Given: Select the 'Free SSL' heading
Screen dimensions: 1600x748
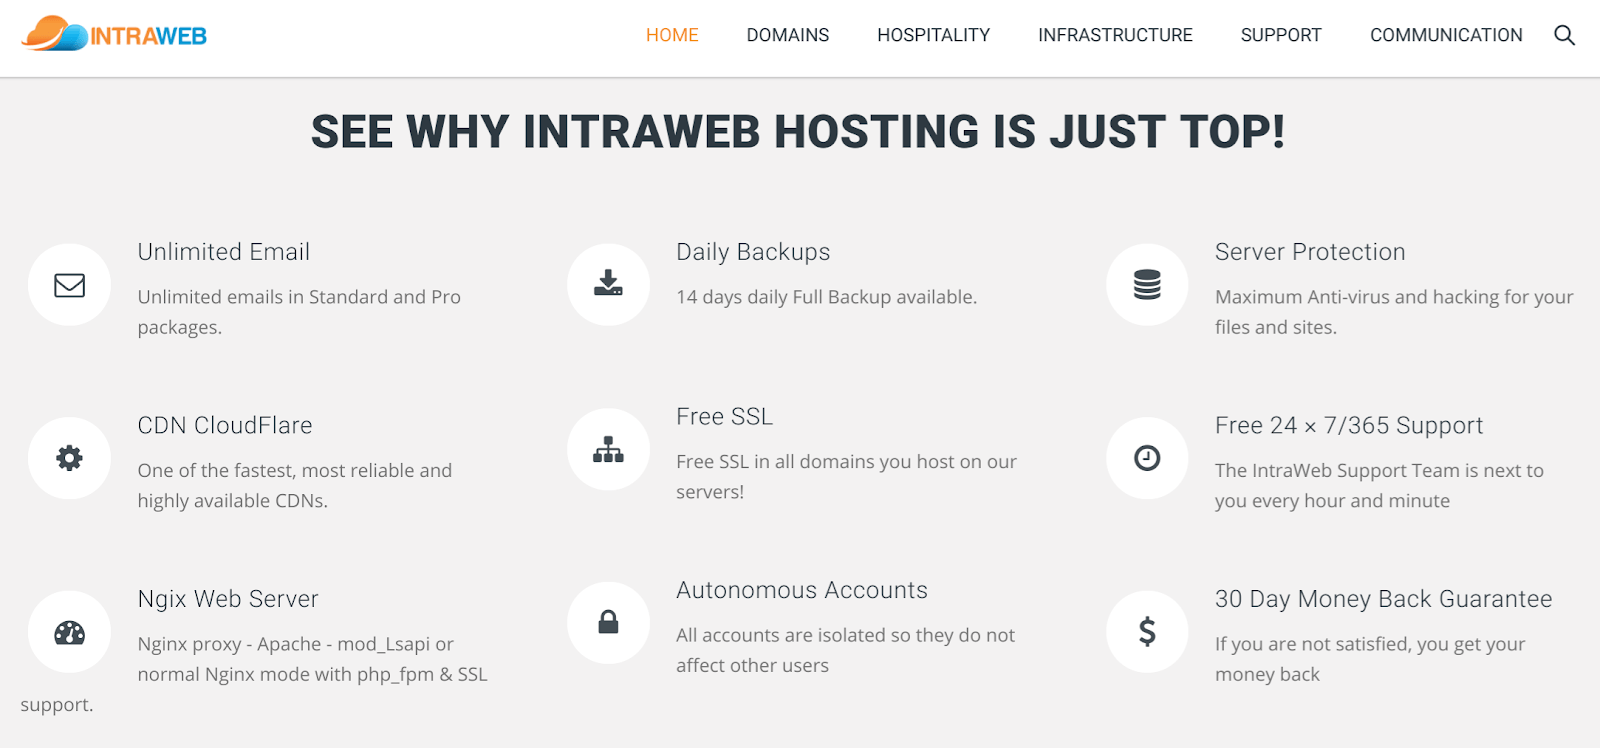Looking at the screenshot, I should point(725,416).
